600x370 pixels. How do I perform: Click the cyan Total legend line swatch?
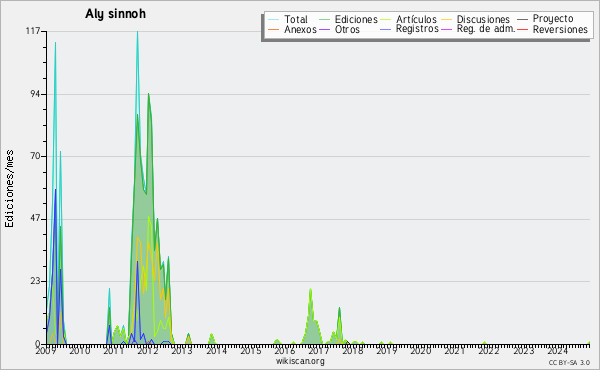pyautogui.click(x=274, y=20)
